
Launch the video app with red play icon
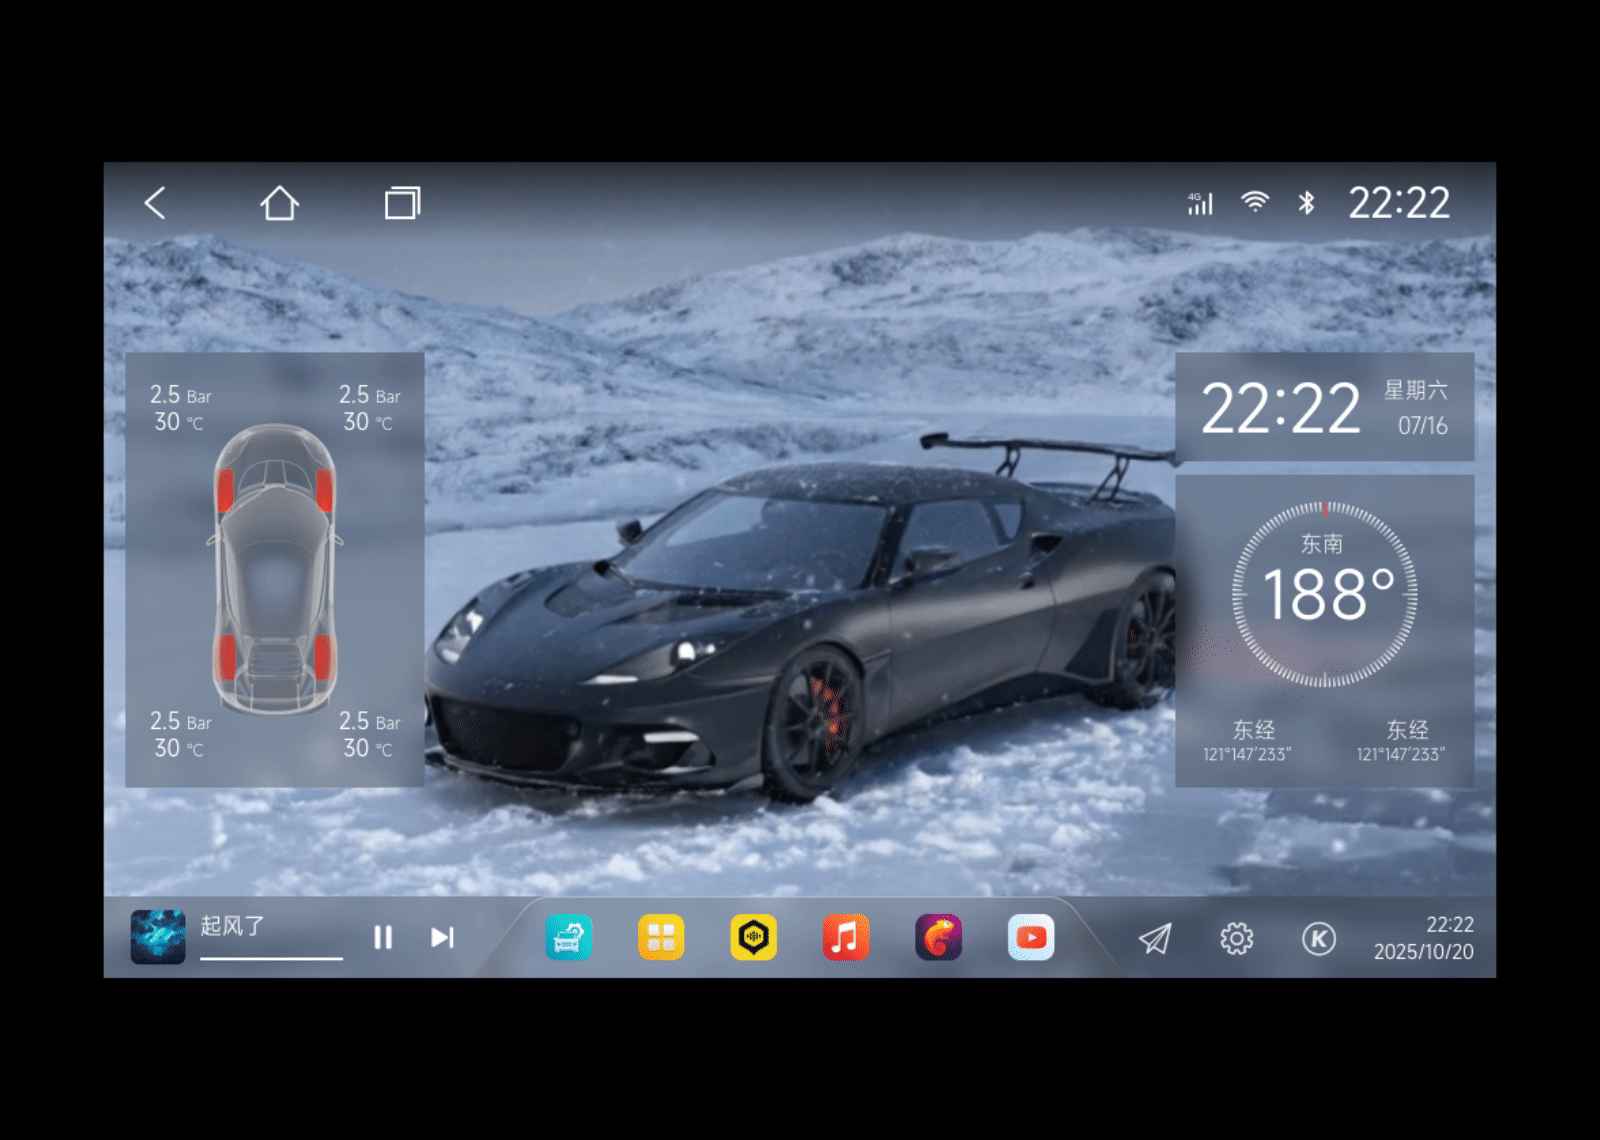coord(1031,937)
